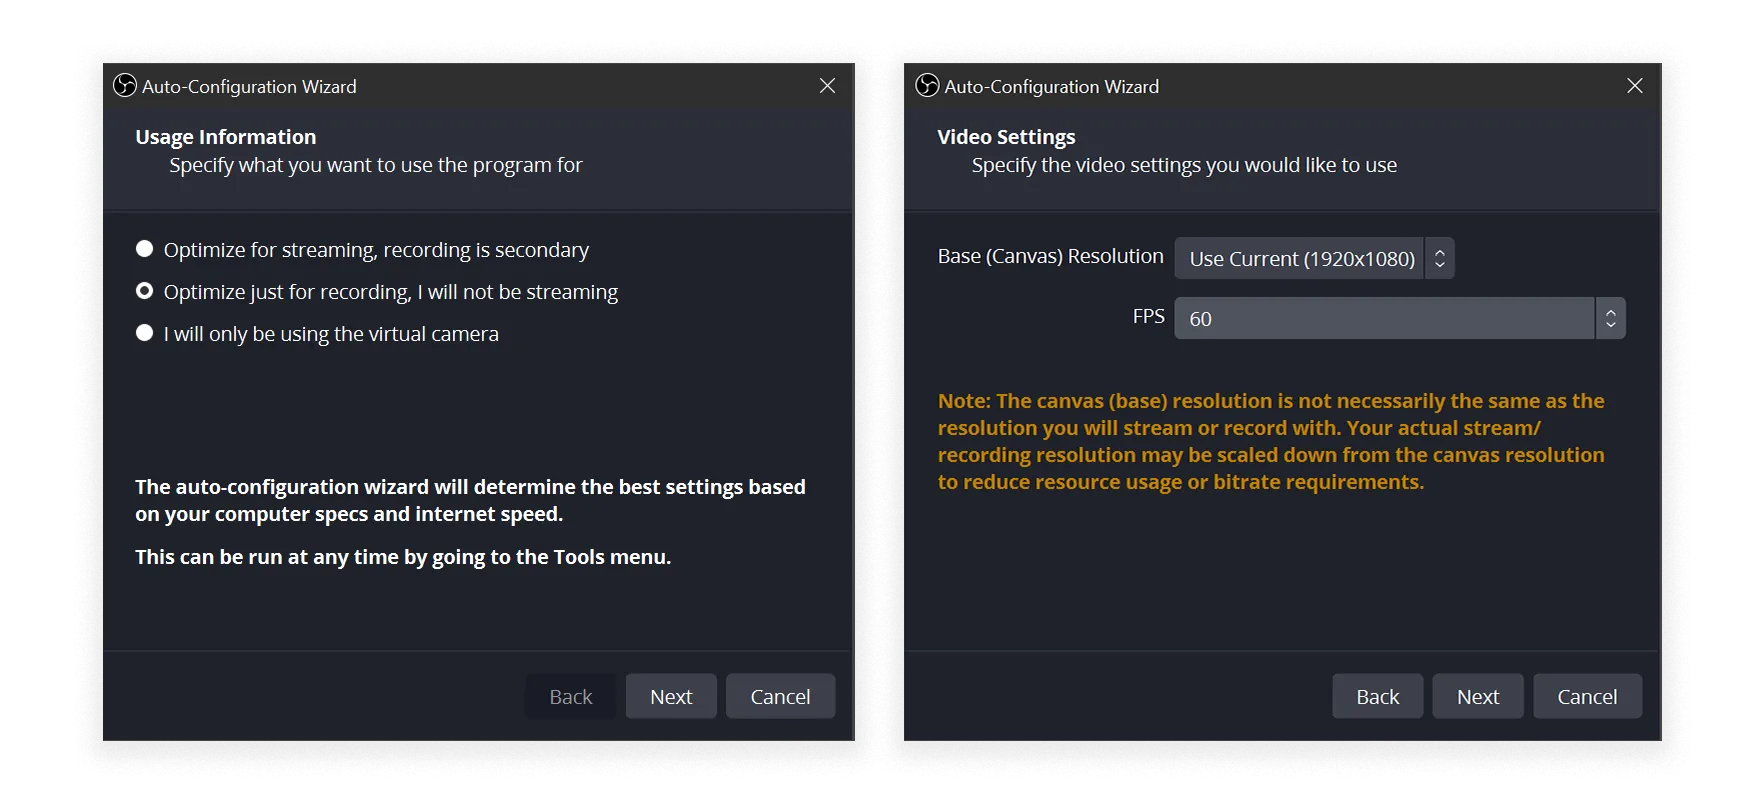The image size is (1764, 804).
Task: Click the title bar of the Video Settings wizard
Action: click(x=1350, y=86)
